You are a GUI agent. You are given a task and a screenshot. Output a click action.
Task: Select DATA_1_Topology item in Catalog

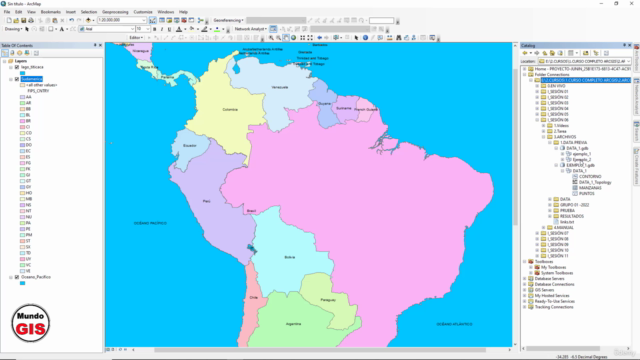(595, 182)
